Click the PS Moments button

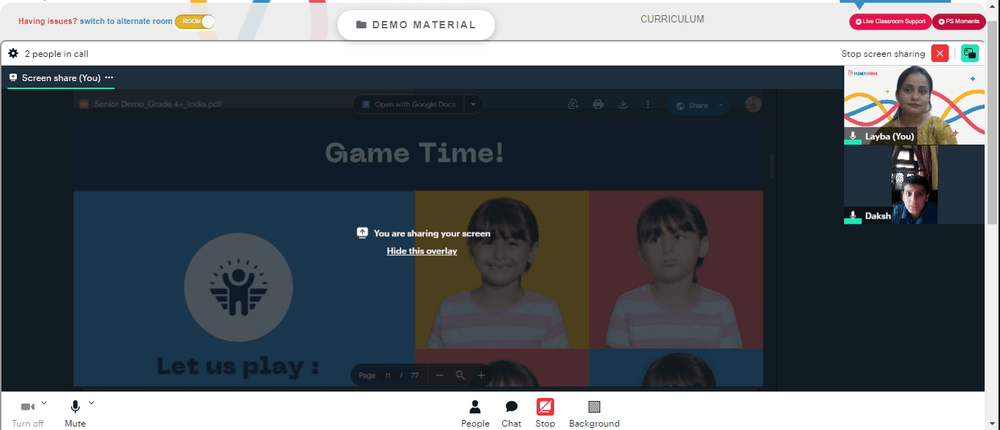[x=959, y=22]
